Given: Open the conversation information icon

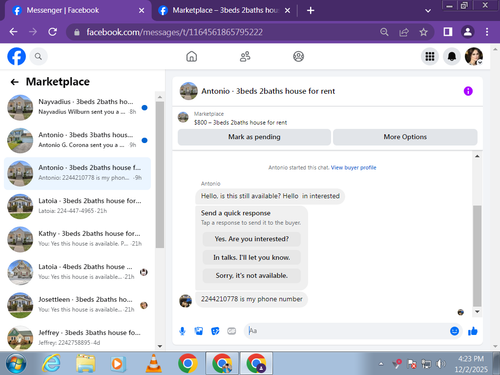Looking at the screenshot, I should coord(468,91).
